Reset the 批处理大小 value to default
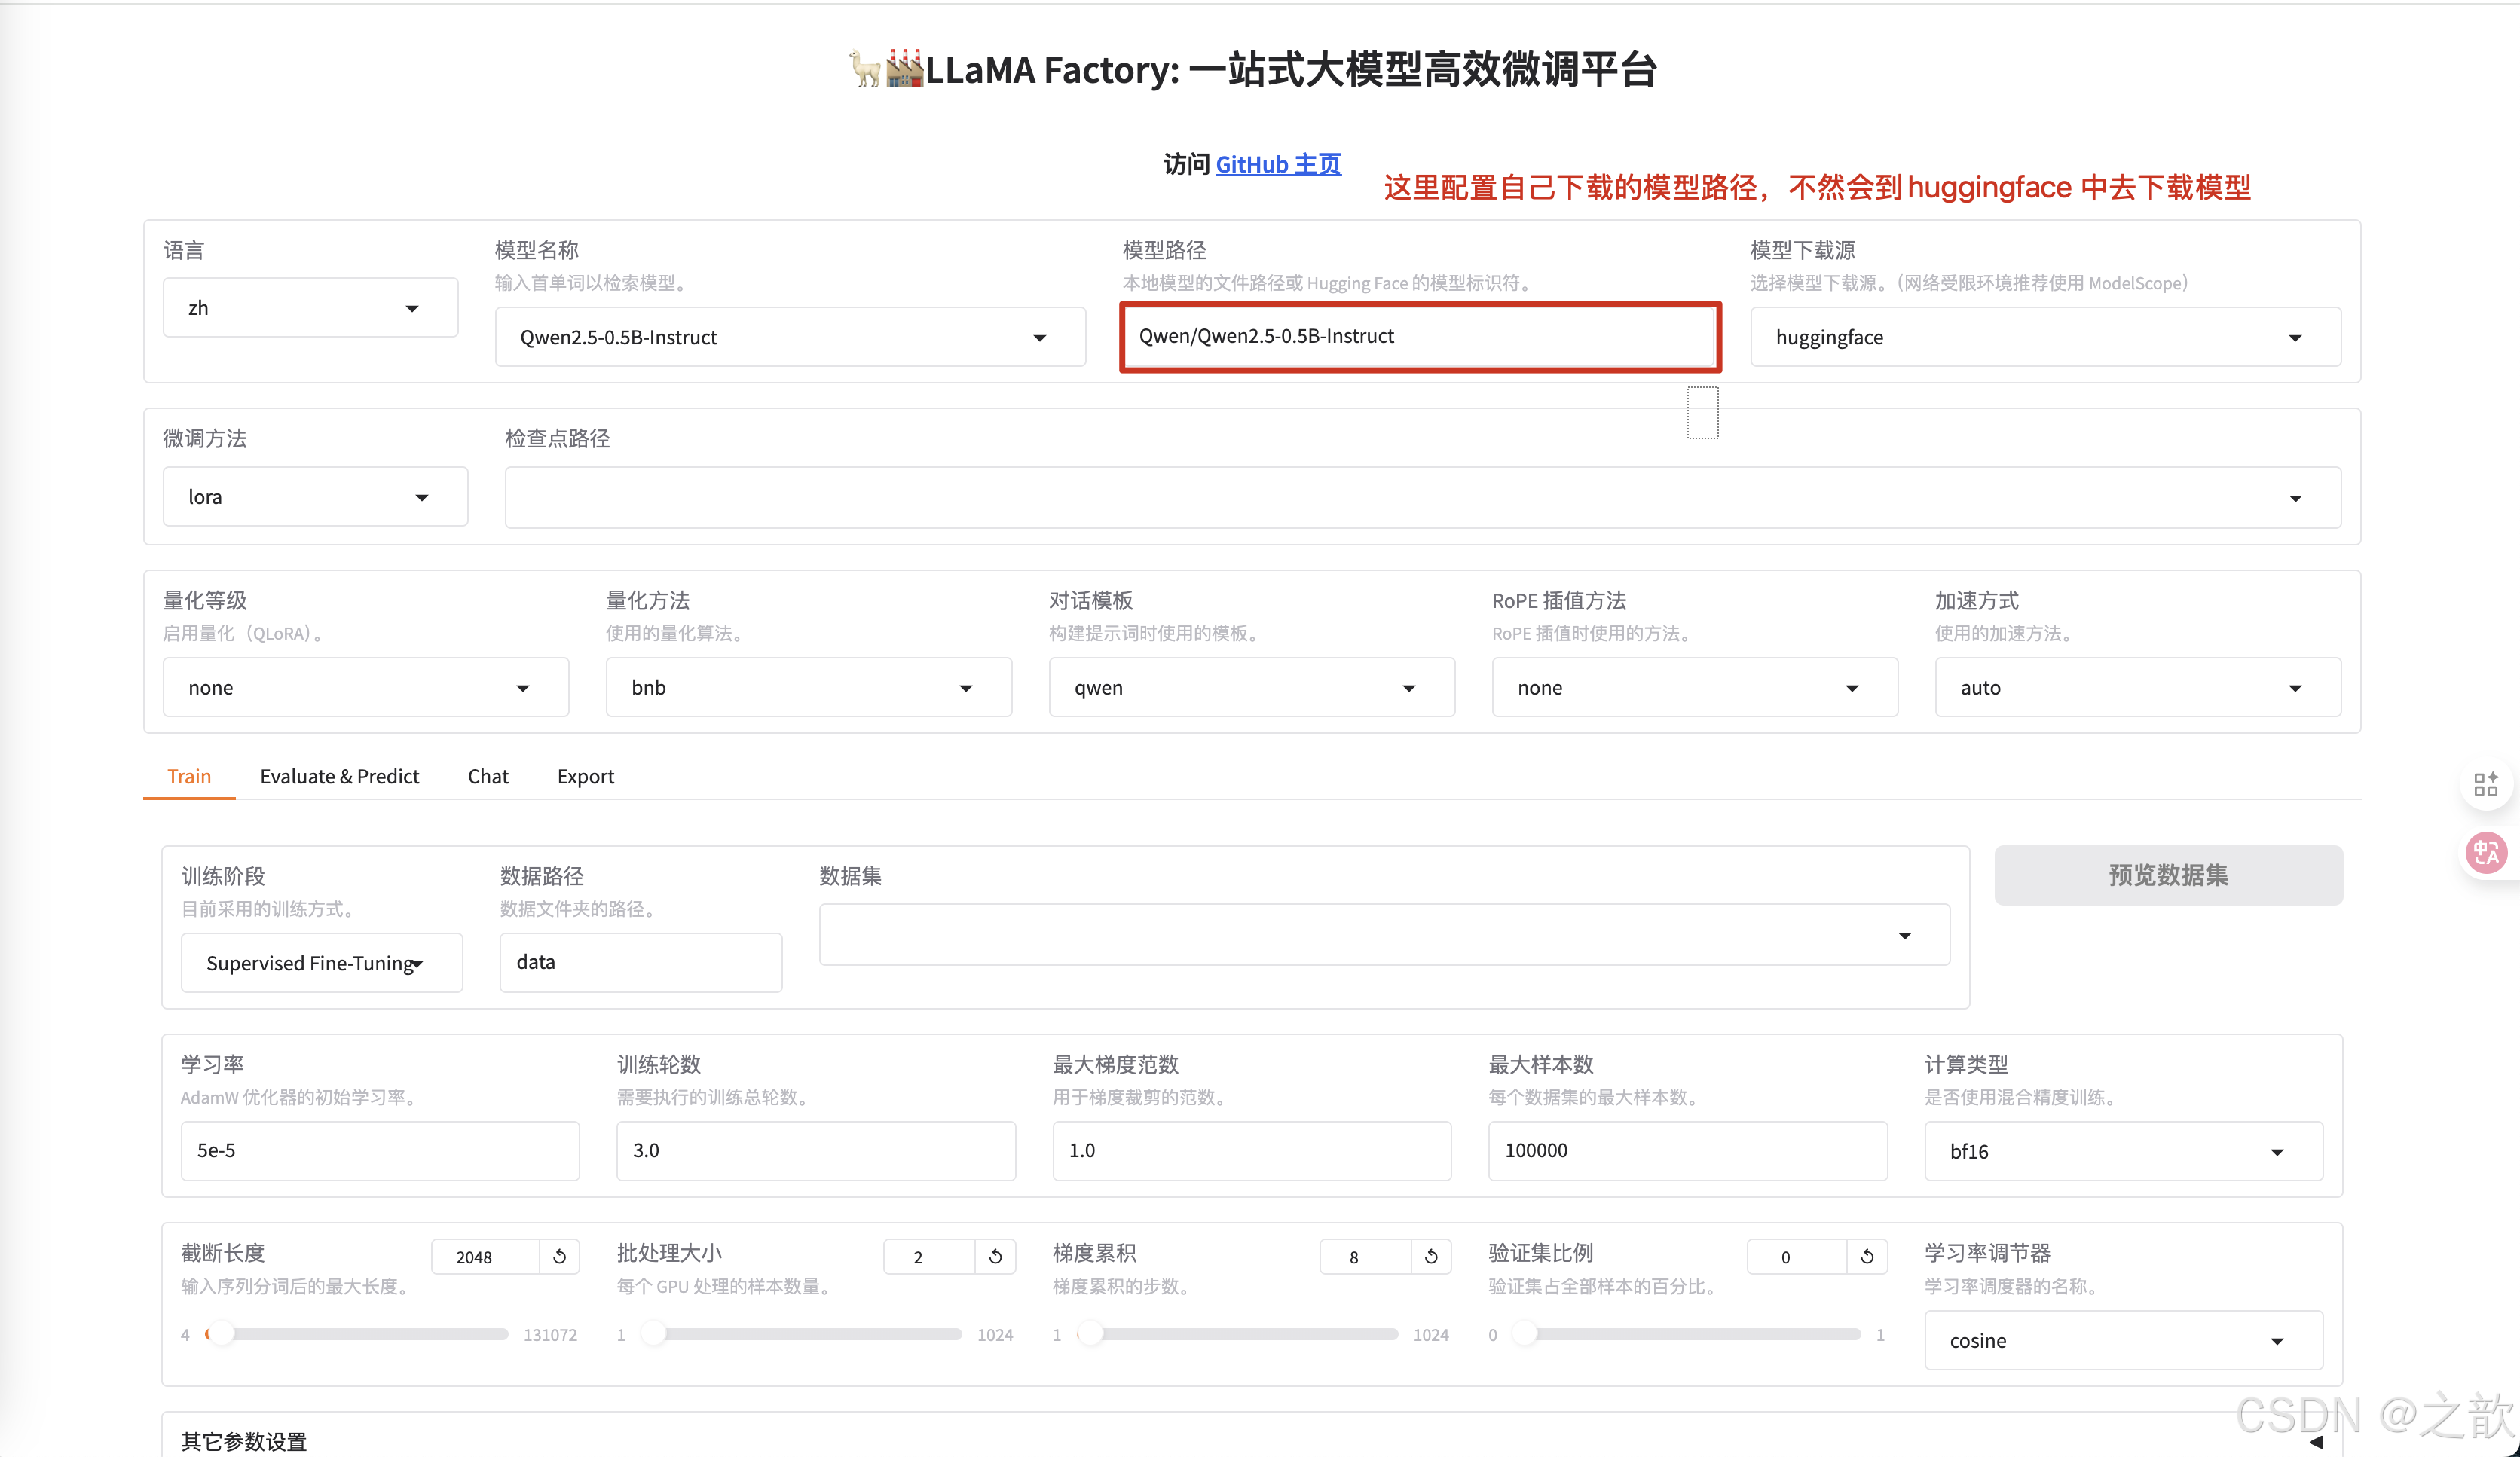 coord(996,1257)
